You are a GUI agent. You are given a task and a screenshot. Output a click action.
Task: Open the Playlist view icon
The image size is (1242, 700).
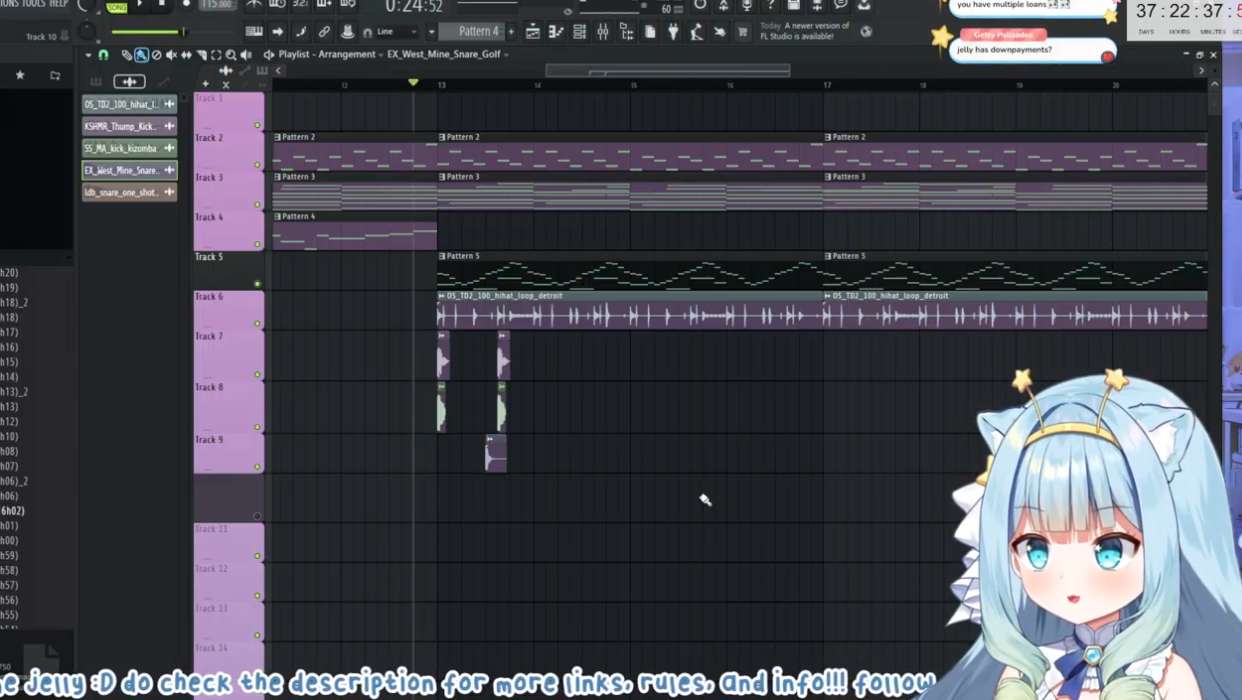coord(533,32)
